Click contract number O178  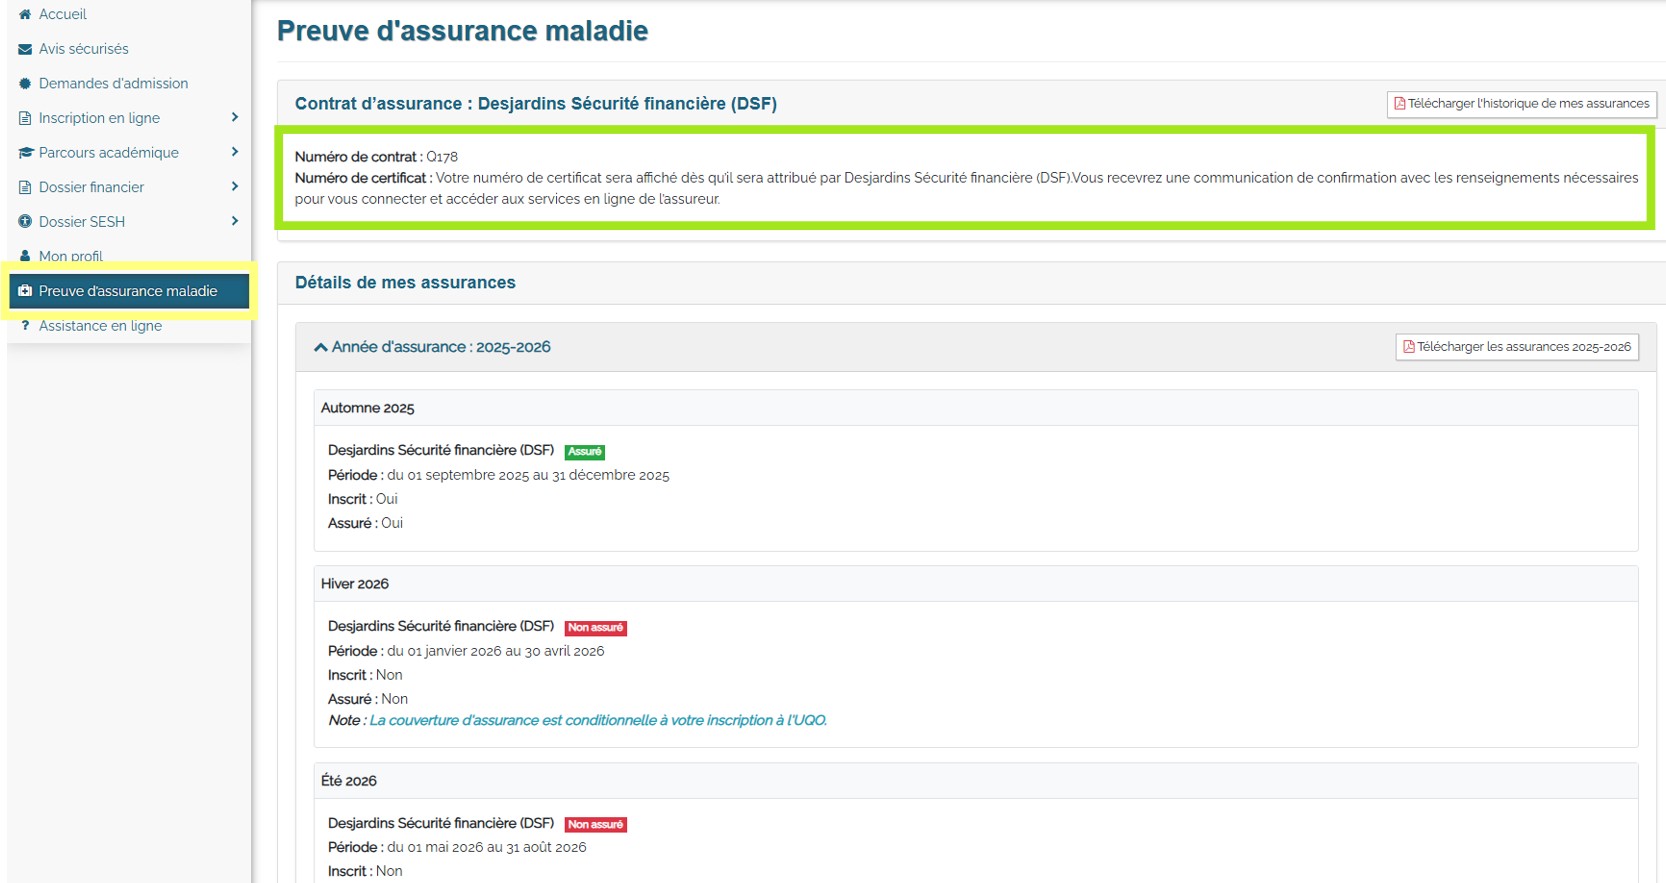click(x=442, y=157)
